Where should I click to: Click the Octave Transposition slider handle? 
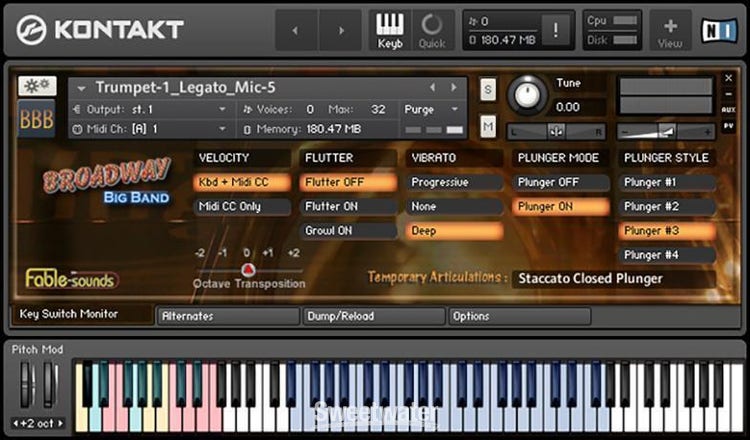[x=248, y=270]
